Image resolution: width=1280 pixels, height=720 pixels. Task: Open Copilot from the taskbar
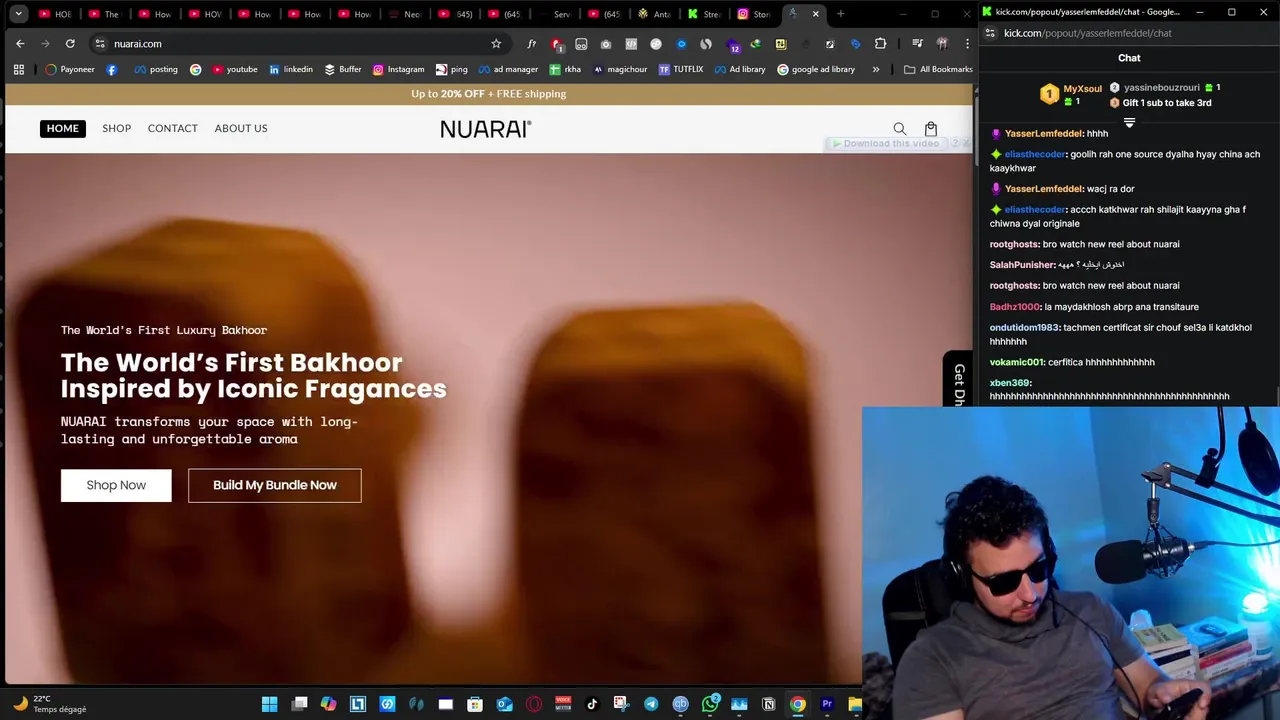(x=328, y=704)
